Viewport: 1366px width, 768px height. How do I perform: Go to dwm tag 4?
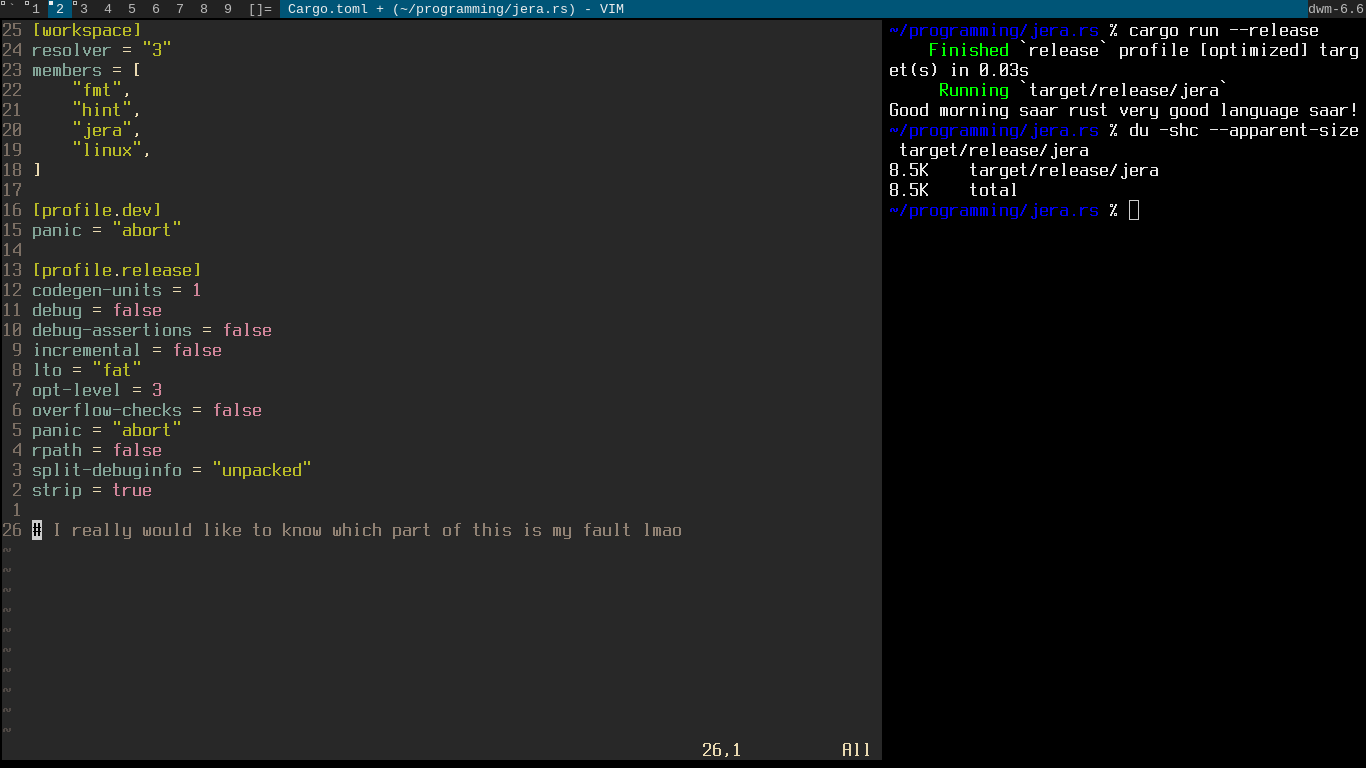(108, 9)
